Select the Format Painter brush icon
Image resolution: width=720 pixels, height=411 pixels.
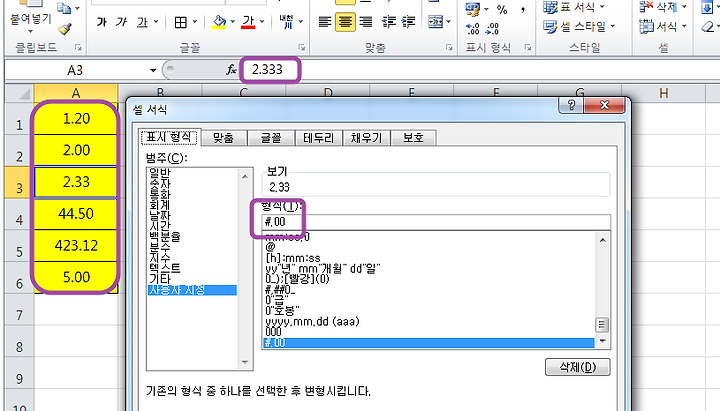[x=65, y=29]
